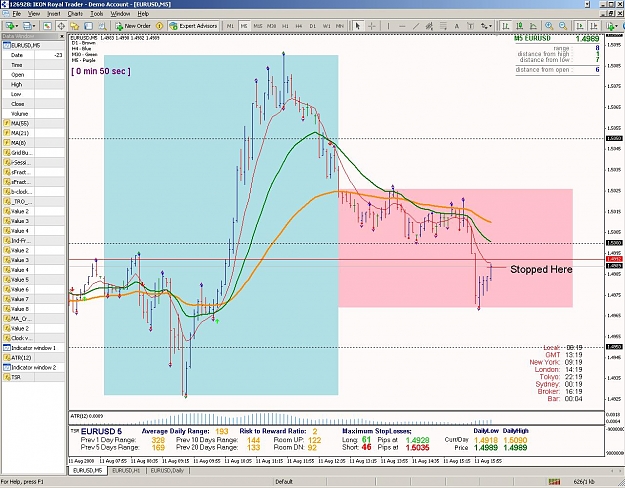Toggle the Market Watch window icon
Image resolution: width=625 pixels, height=488 pixels.
pyautogui.click(x=47, y=26)
